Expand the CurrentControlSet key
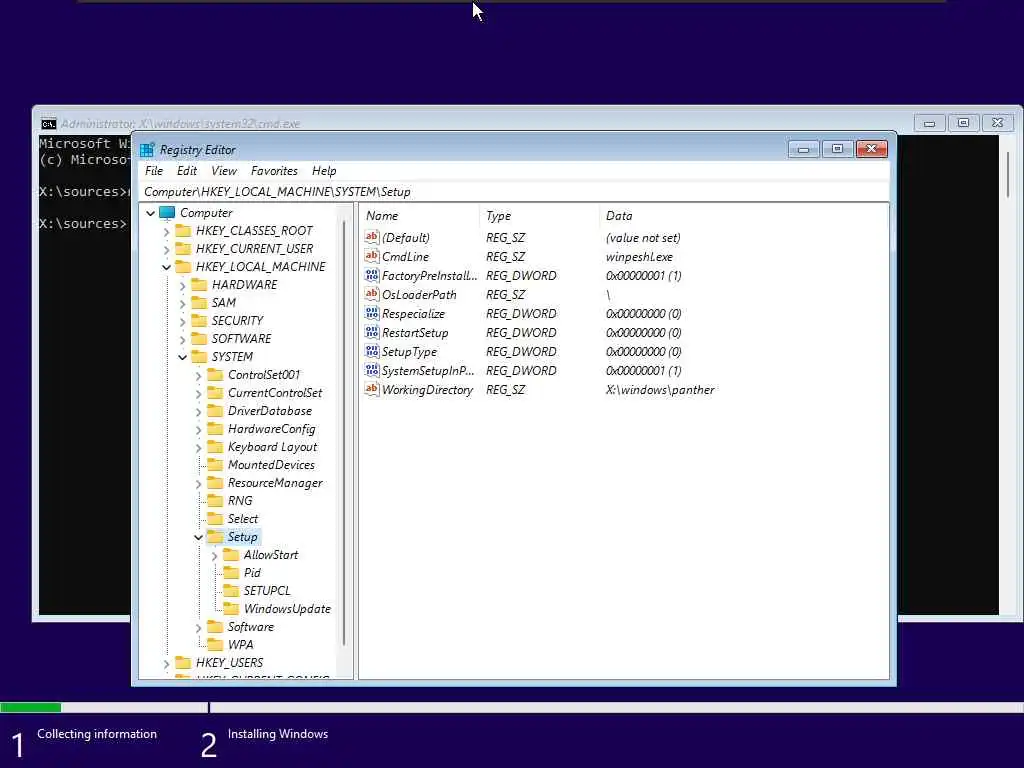 (199, 393)
